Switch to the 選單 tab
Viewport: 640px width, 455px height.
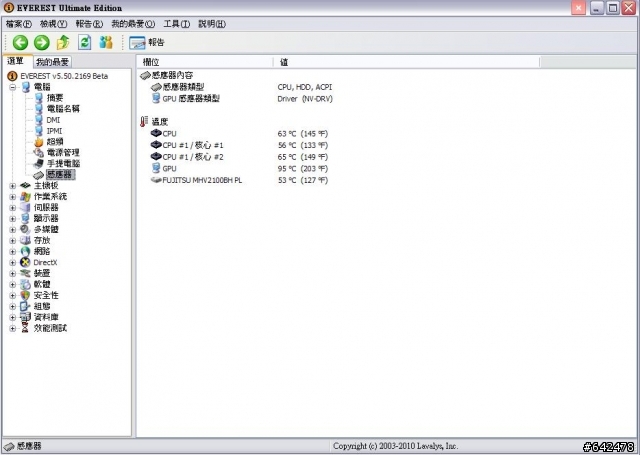(x=17, y=61)
